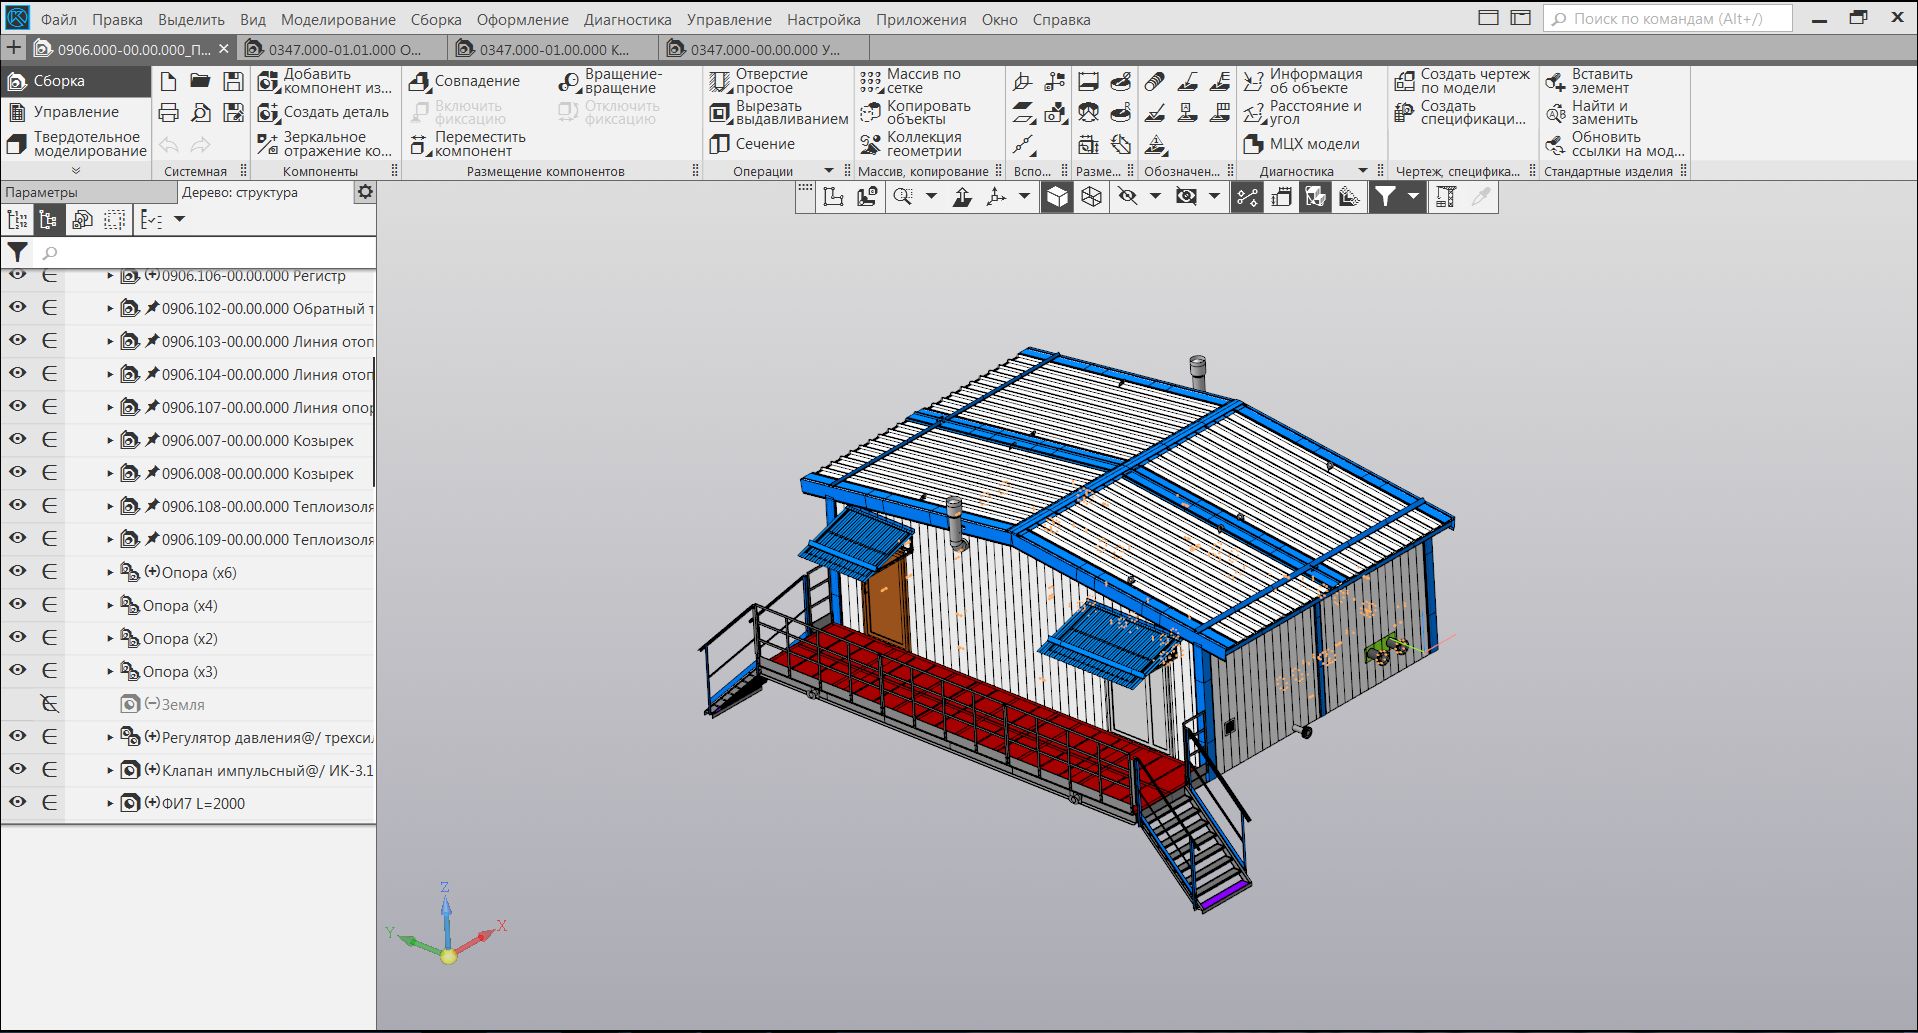
Task: Click the Print icon in the system toolbar
Action: tap(168, 112)
